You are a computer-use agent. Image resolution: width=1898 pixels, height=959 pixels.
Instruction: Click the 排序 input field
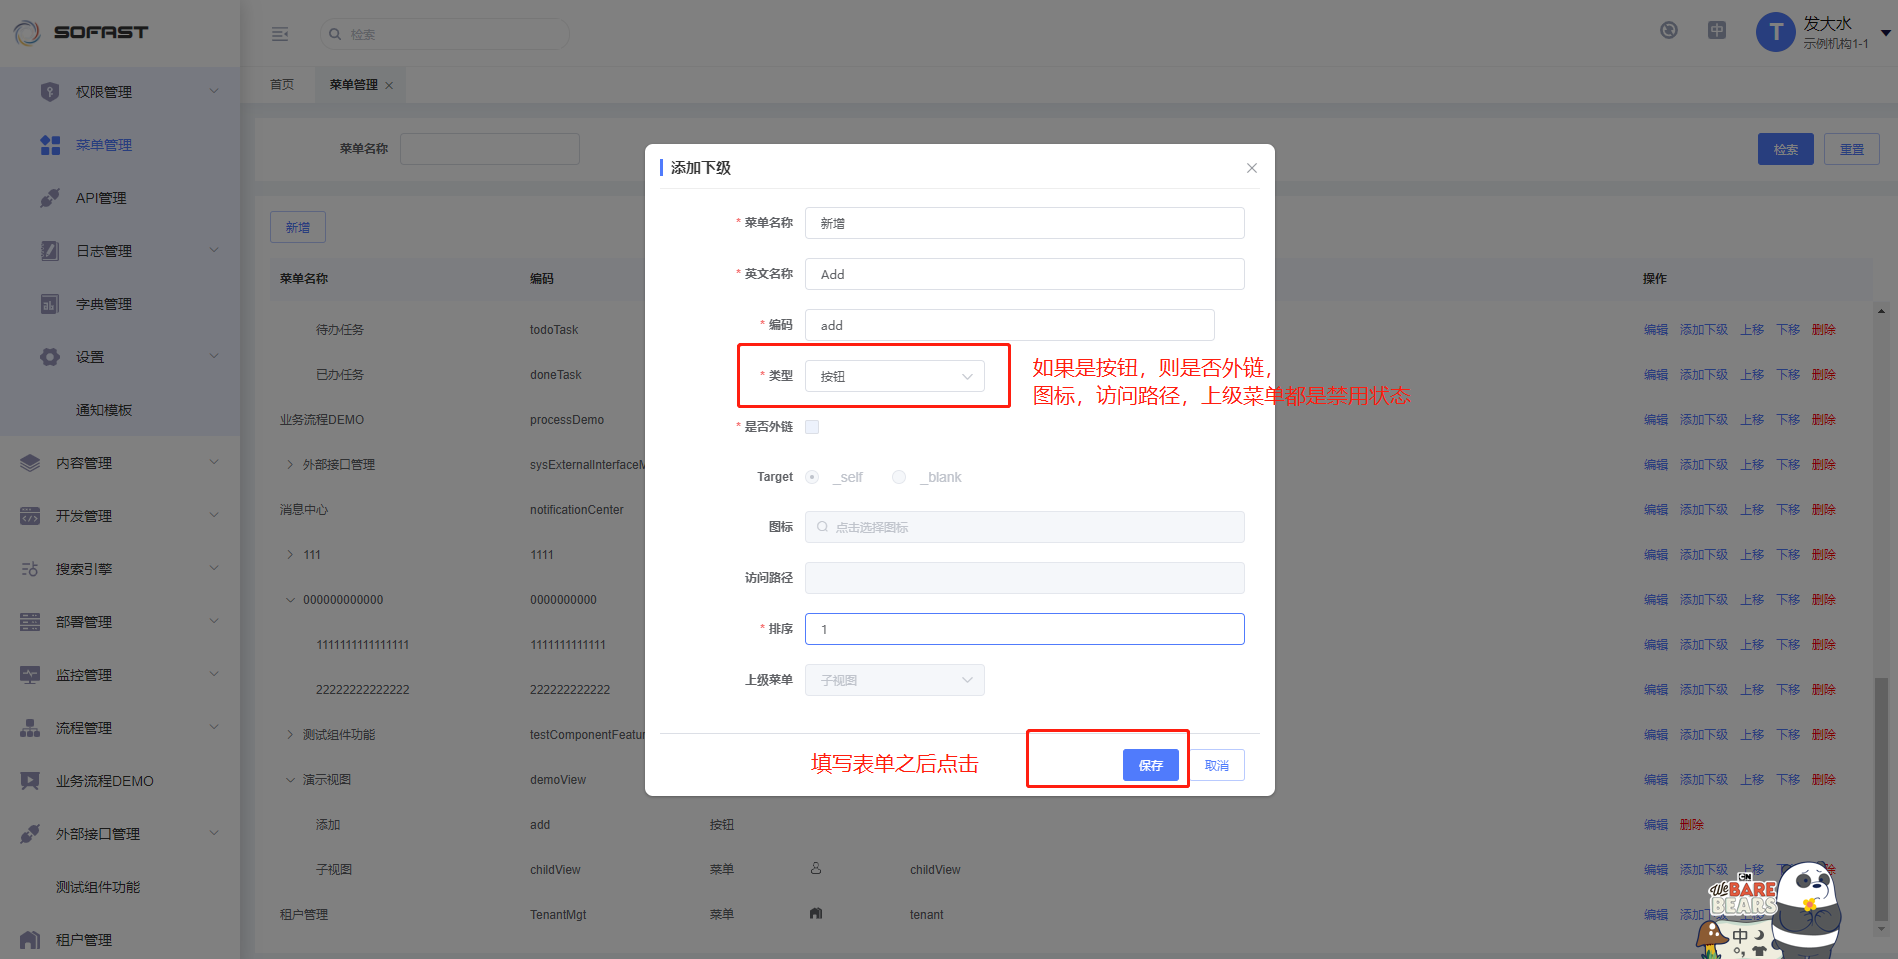point(1024,629)
